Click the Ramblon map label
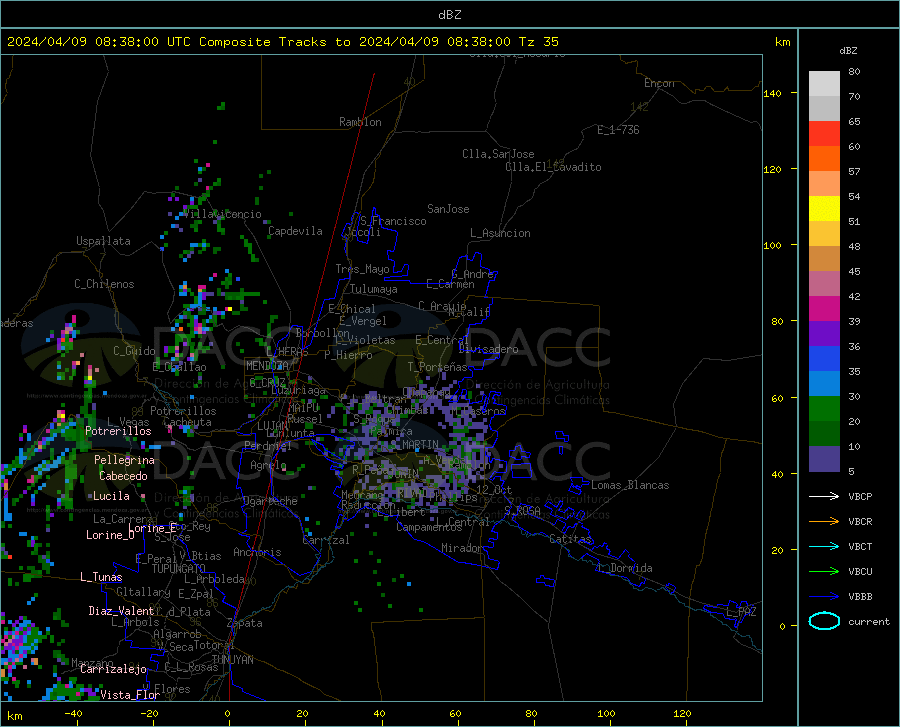The height and width of the screenshot is (727, 900). [x=360, y=122]
